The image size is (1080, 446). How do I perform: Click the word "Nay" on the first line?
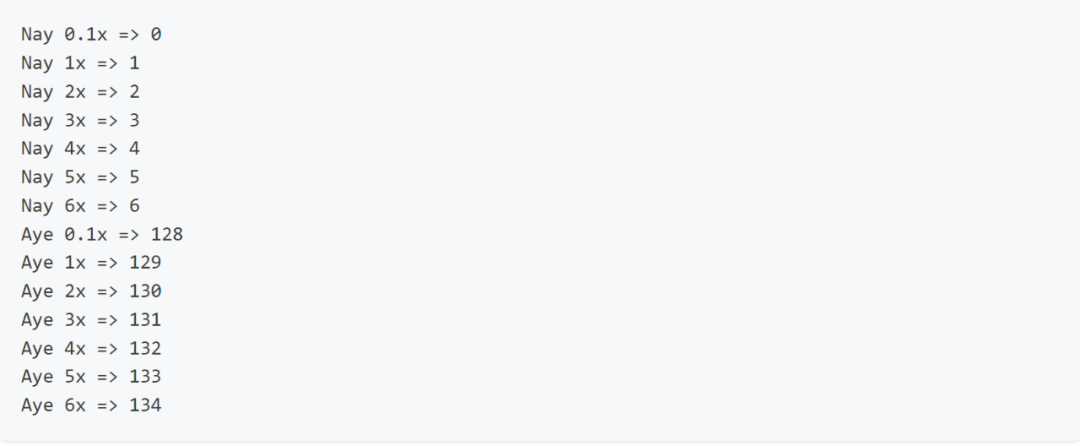[x=37, y=34]
